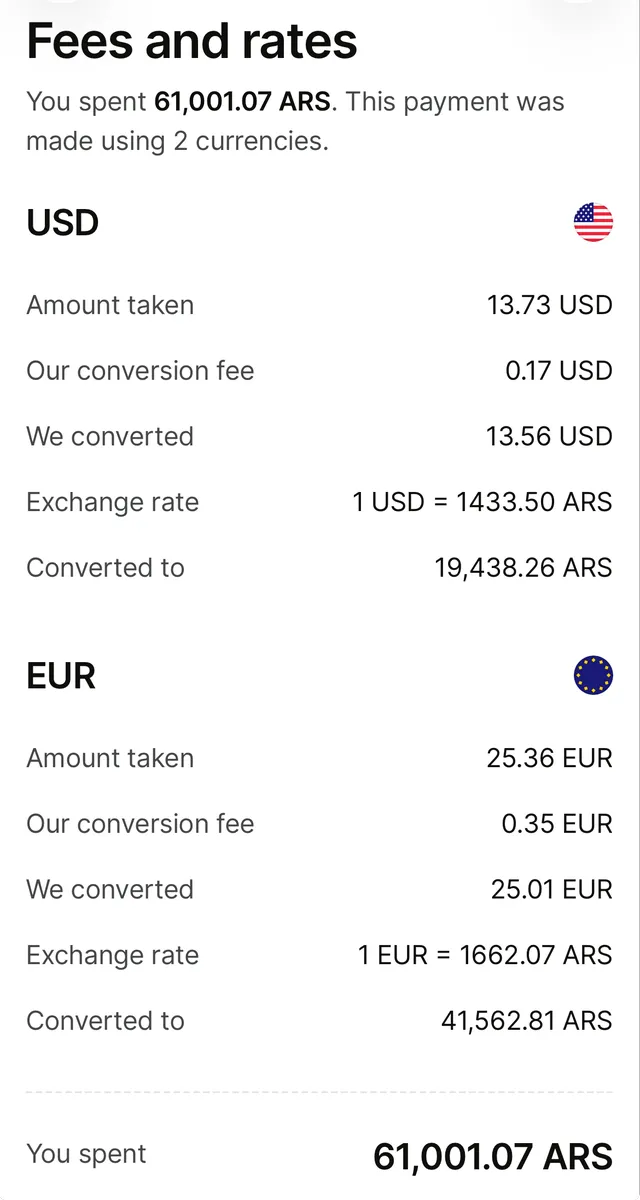Image resolution: width=640 pixels, height=1200 pixels.
Task: Tap the USD section heading
Action: coord(62,222)
